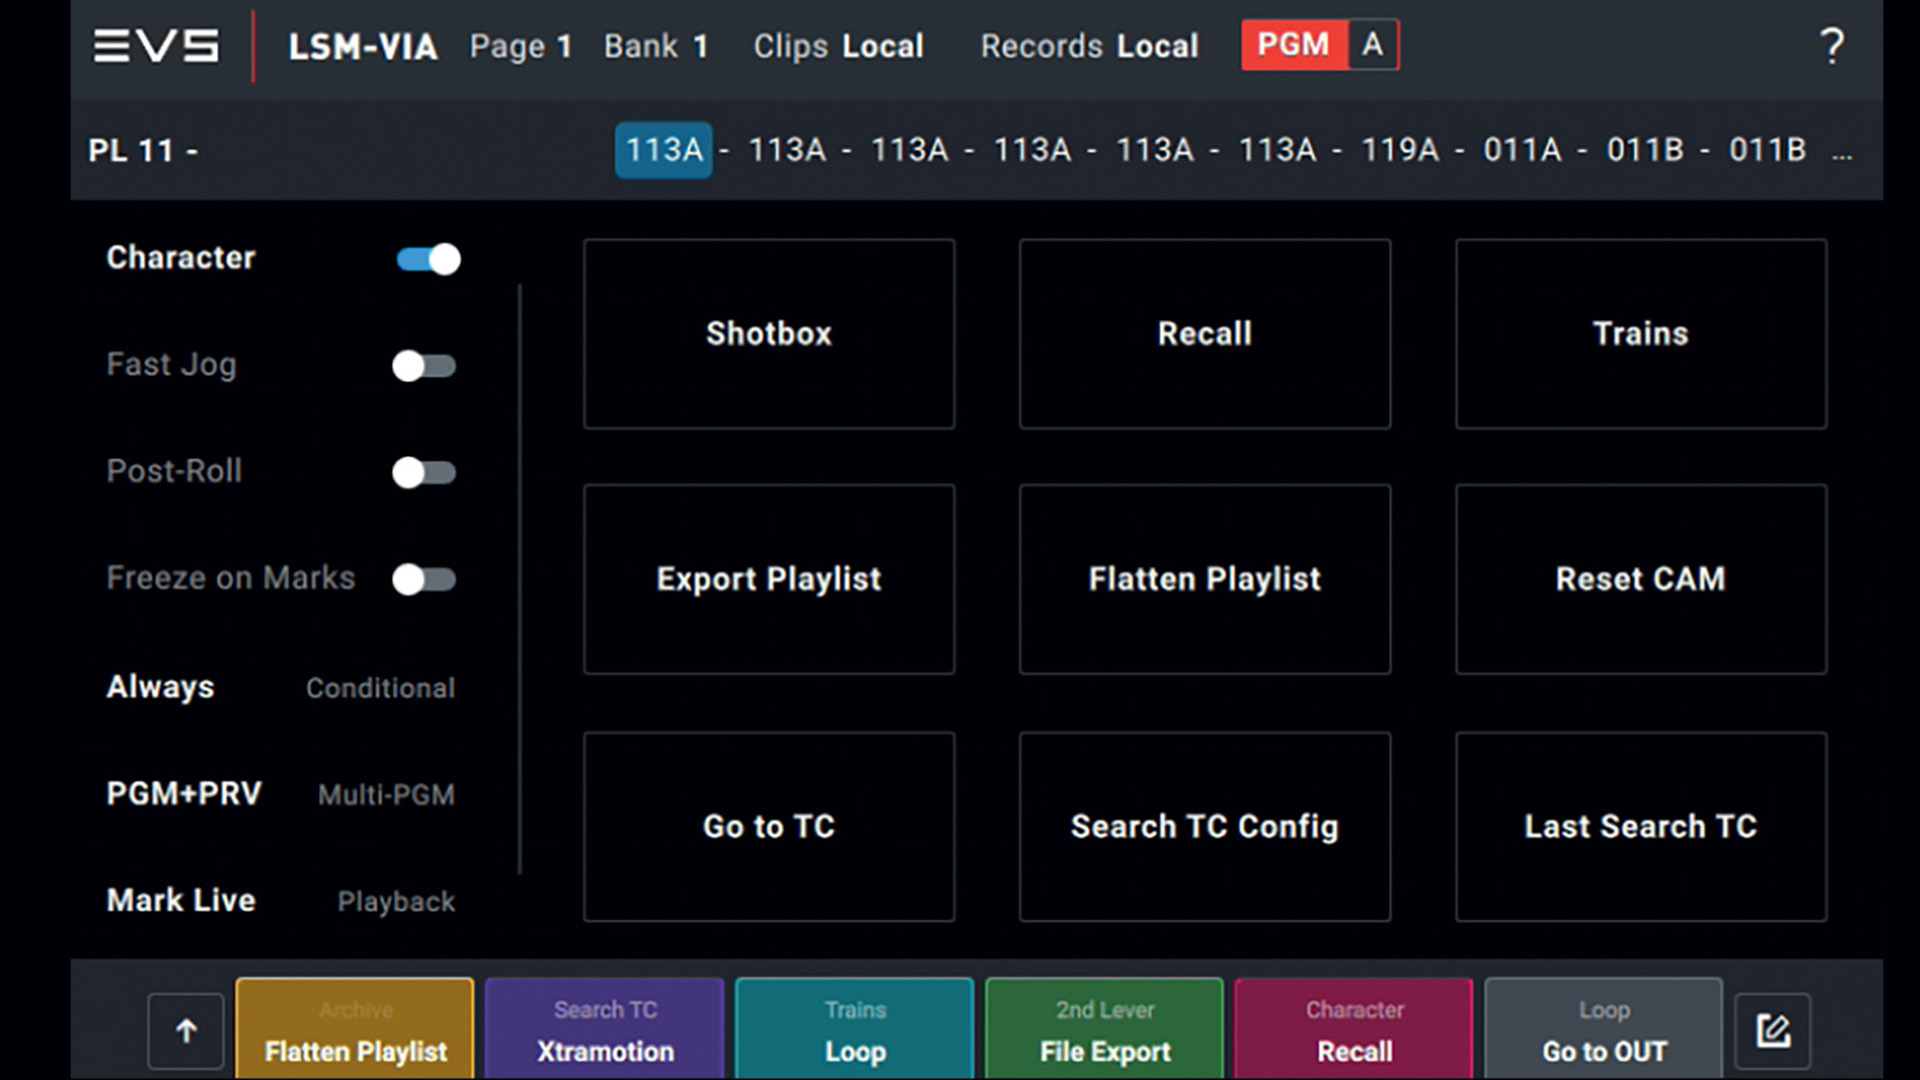Click the PGM A channel indicator

click(1320, 45)
